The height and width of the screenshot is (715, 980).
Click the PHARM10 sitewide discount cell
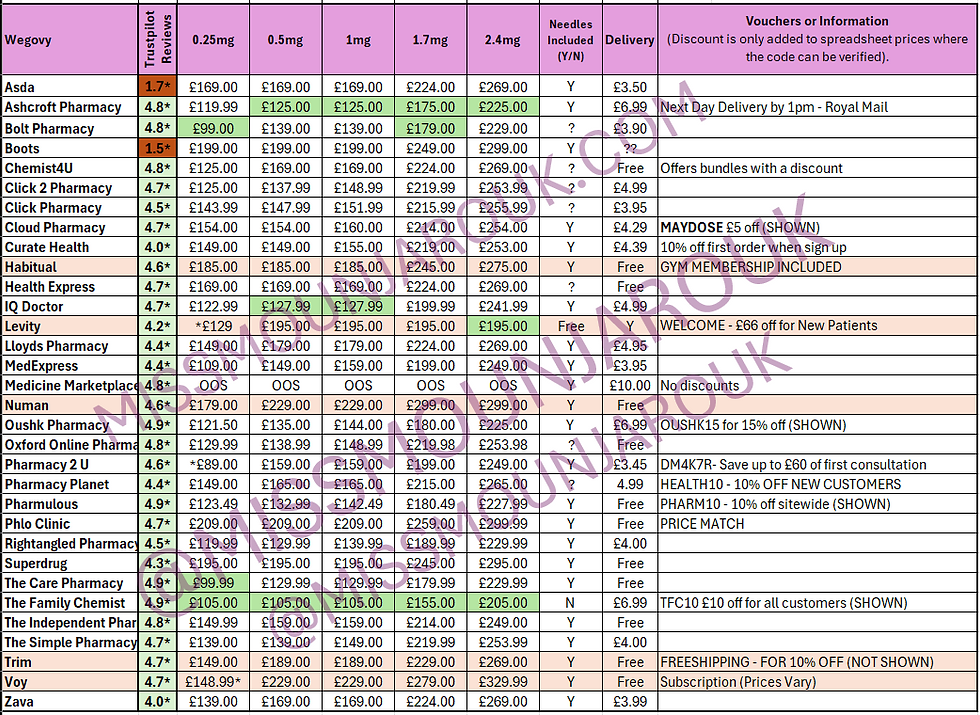[818, 504]
